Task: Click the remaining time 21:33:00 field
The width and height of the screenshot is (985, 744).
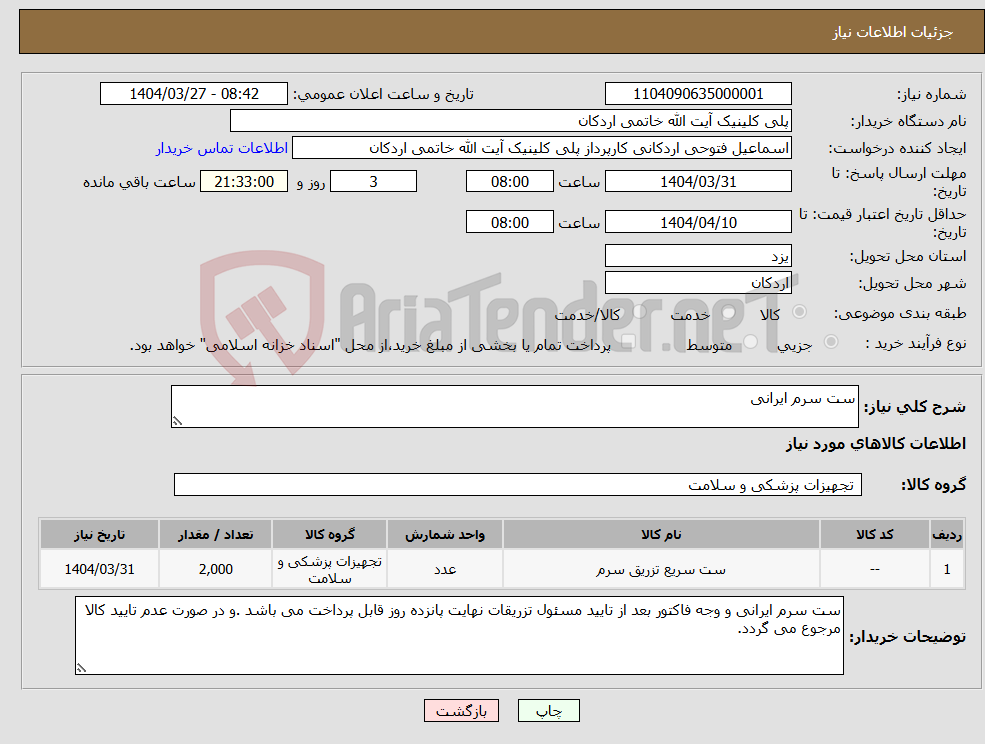Action: (244, 182)
